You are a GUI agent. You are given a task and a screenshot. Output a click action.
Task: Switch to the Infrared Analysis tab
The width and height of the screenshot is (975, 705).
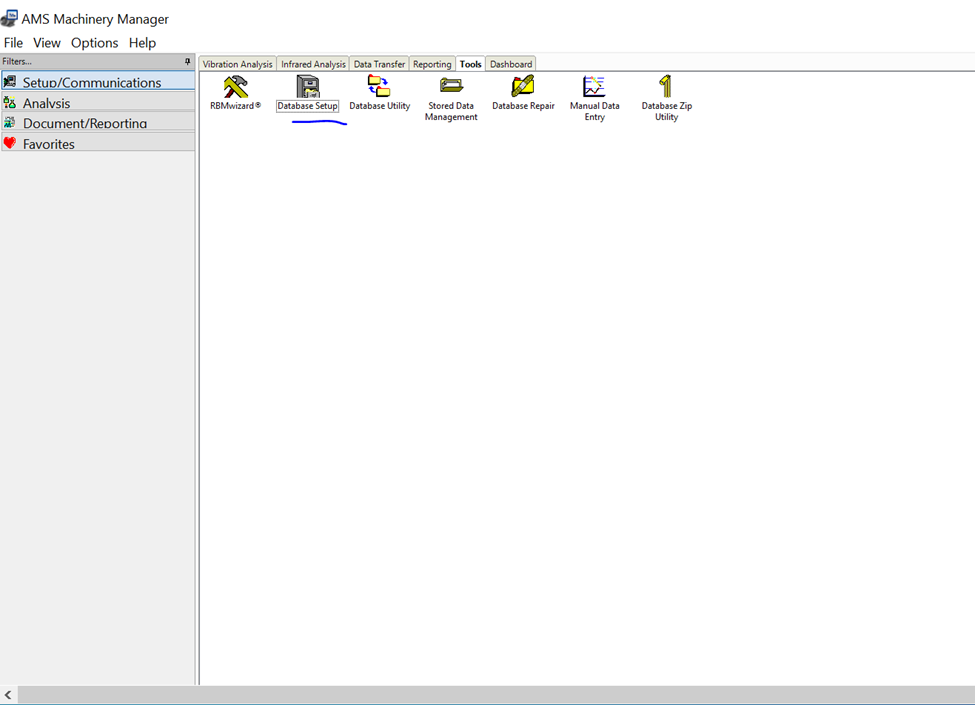coord(313,64)
